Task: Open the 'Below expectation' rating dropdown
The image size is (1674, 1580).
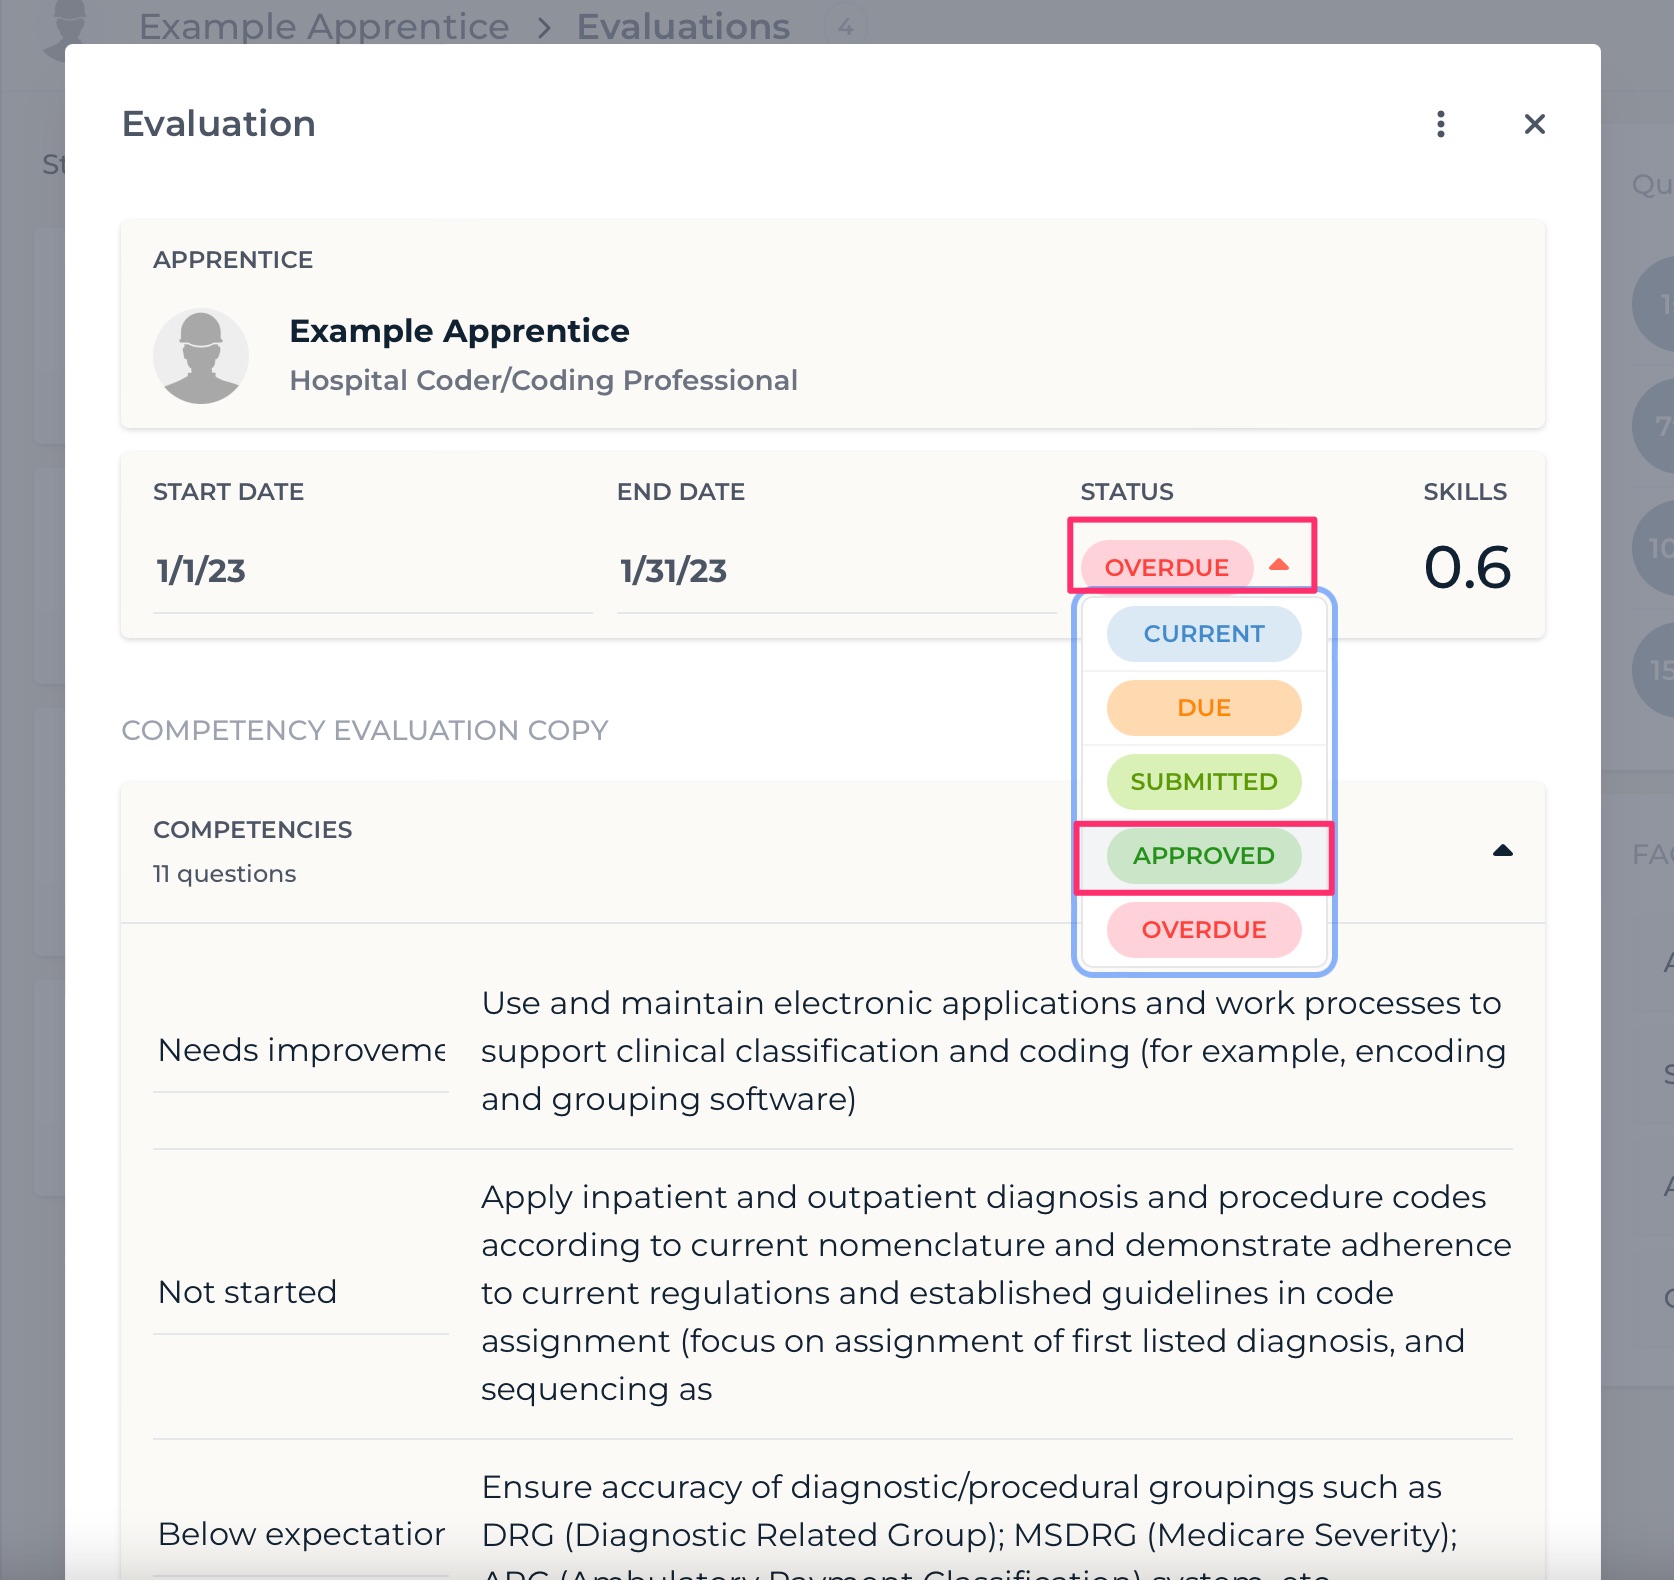Action: coord(301,1534)
